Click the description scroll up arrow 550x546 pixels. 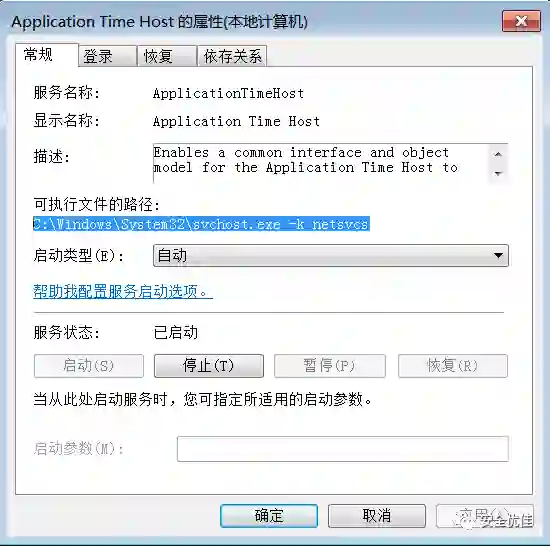(x=498, y=154)
